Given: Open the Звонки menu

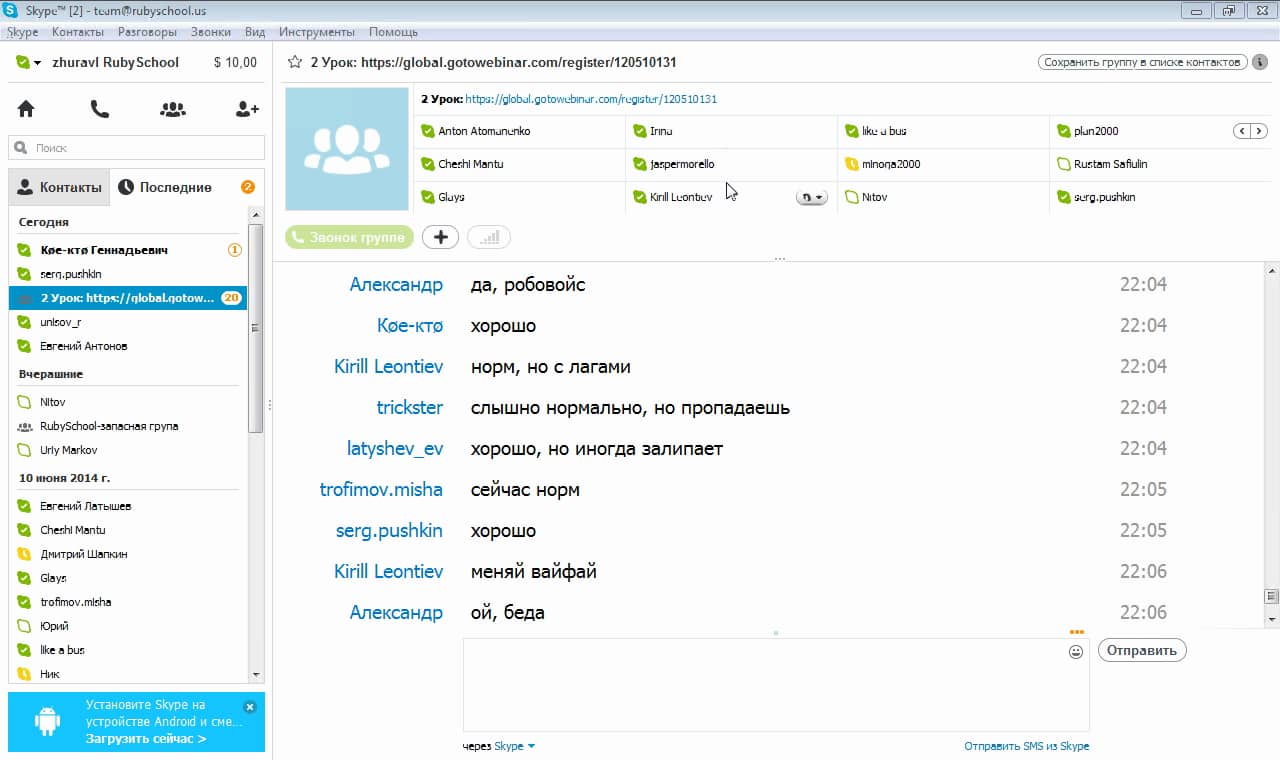Looking at the screenshot, I should pos(211,32).
